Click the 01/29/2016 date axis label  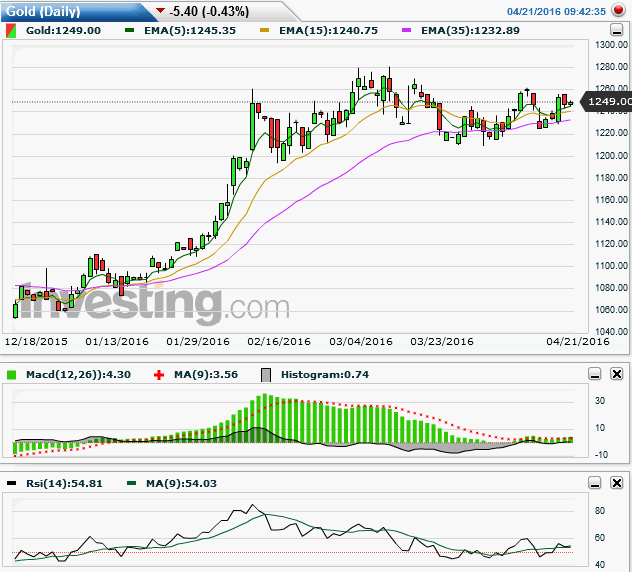point(198,342)
